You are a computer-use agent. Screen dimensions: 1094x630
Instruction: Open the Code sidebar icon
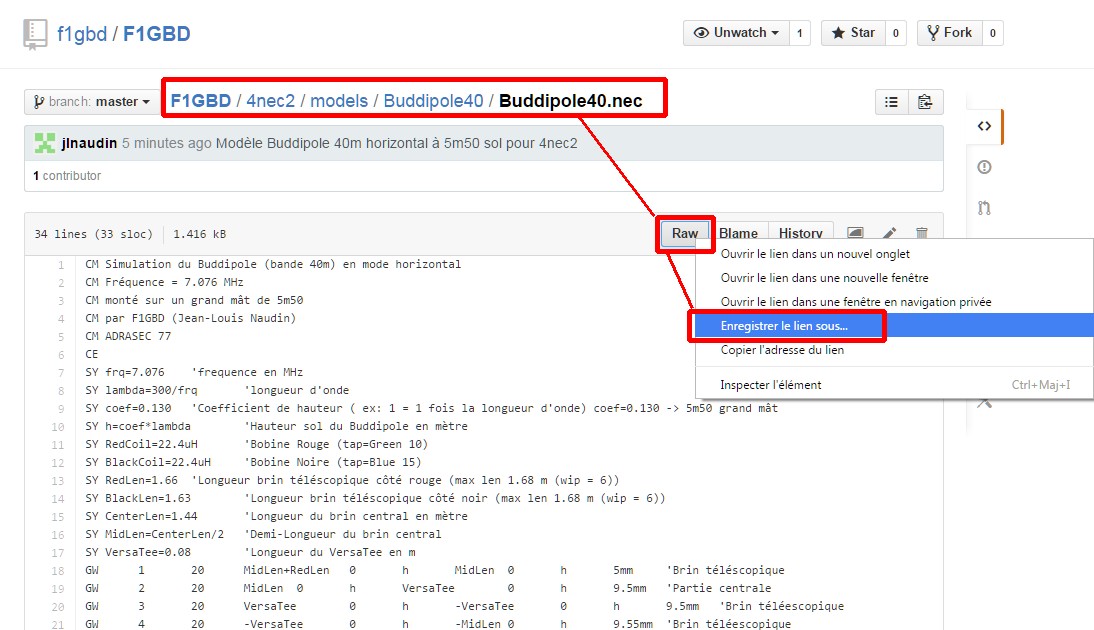[x=984, y=126]
